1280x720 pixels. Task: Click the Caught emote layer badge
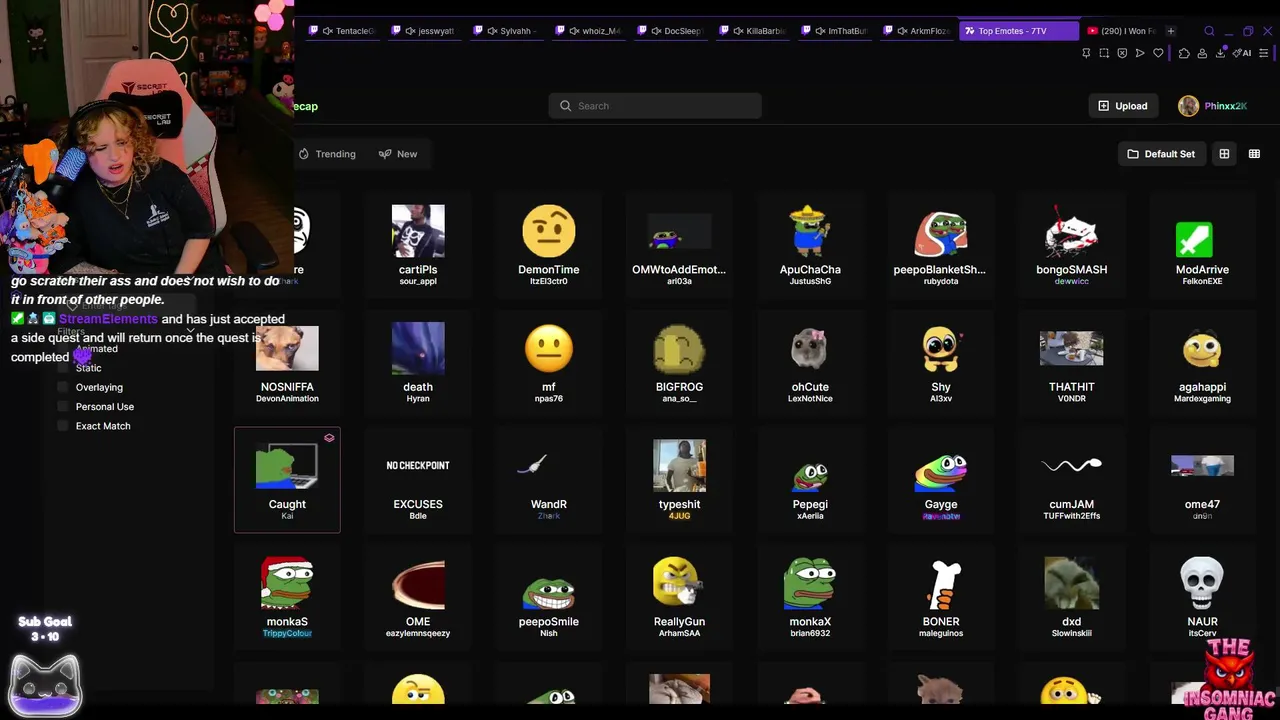(x=329, y=438)
